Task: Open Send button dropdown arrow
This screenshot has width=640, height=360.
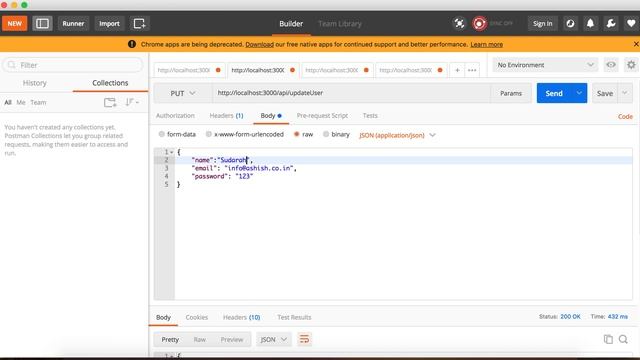Action: 579,93
